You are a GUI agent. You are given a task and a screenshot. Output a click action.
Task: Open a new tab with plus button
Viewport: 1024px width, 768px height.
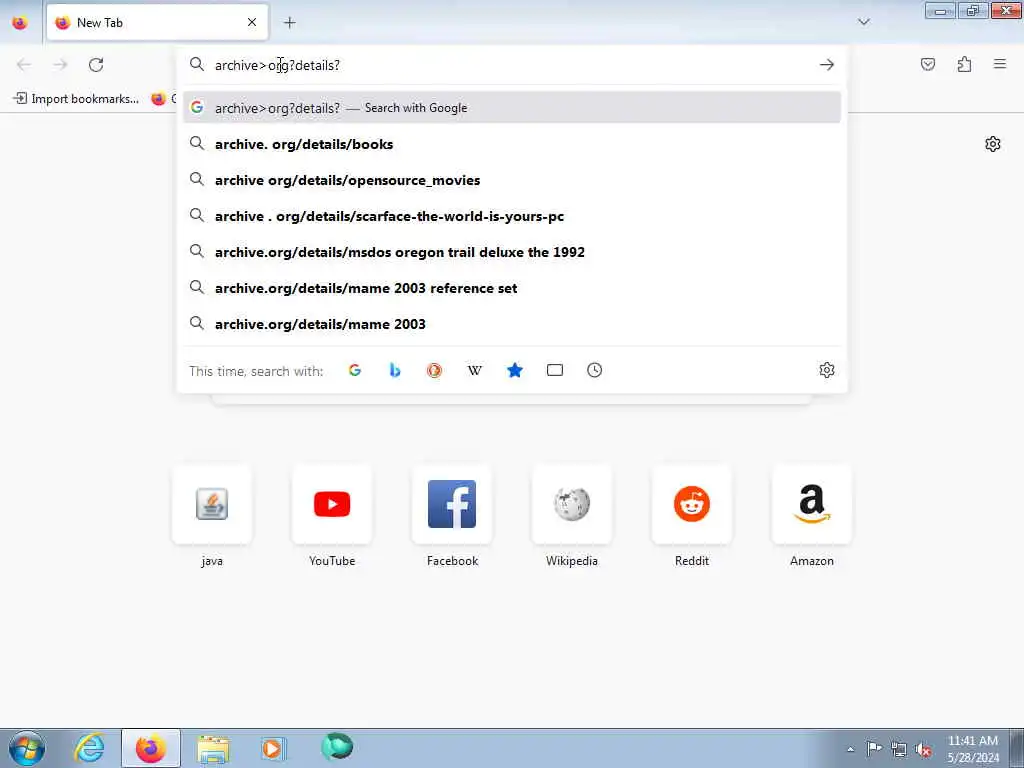[290, 23]
